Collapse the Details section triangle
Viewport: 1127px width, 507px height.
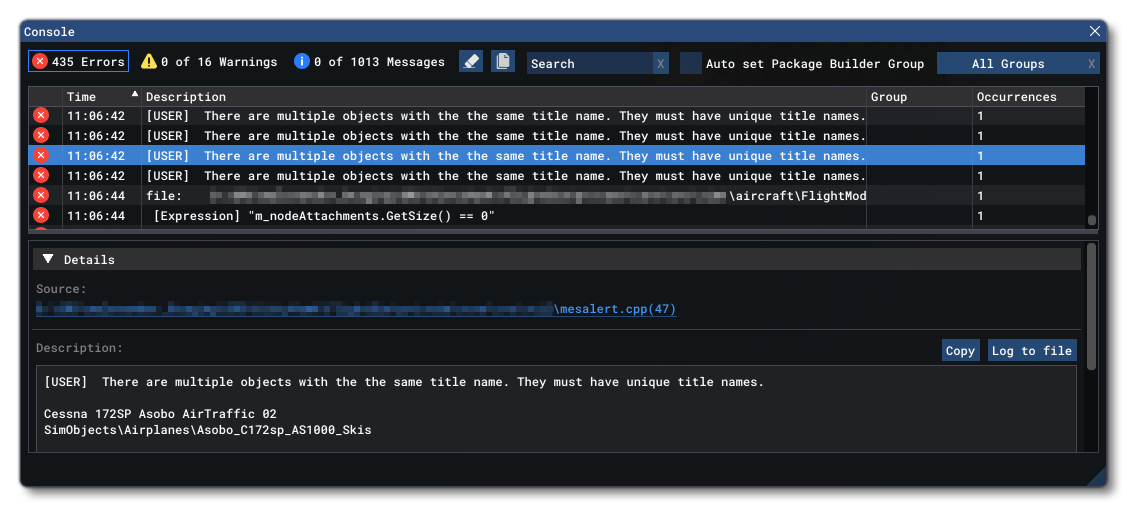tap(48, 259)
